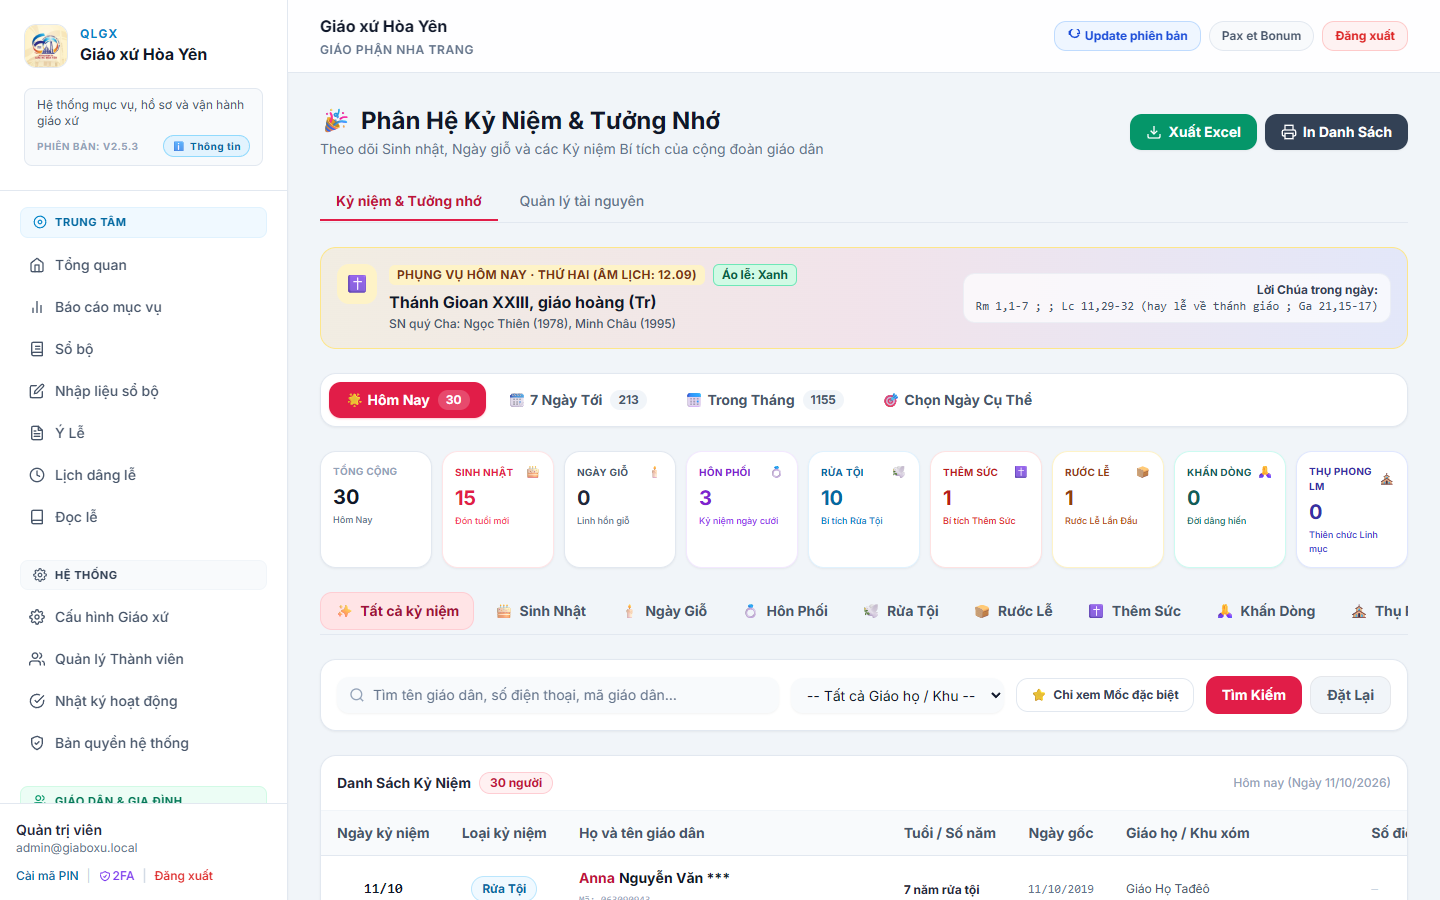This screenshot has width=1440, height=900.
Task: Click the In Danh Sách print button
Action: 1336,132
